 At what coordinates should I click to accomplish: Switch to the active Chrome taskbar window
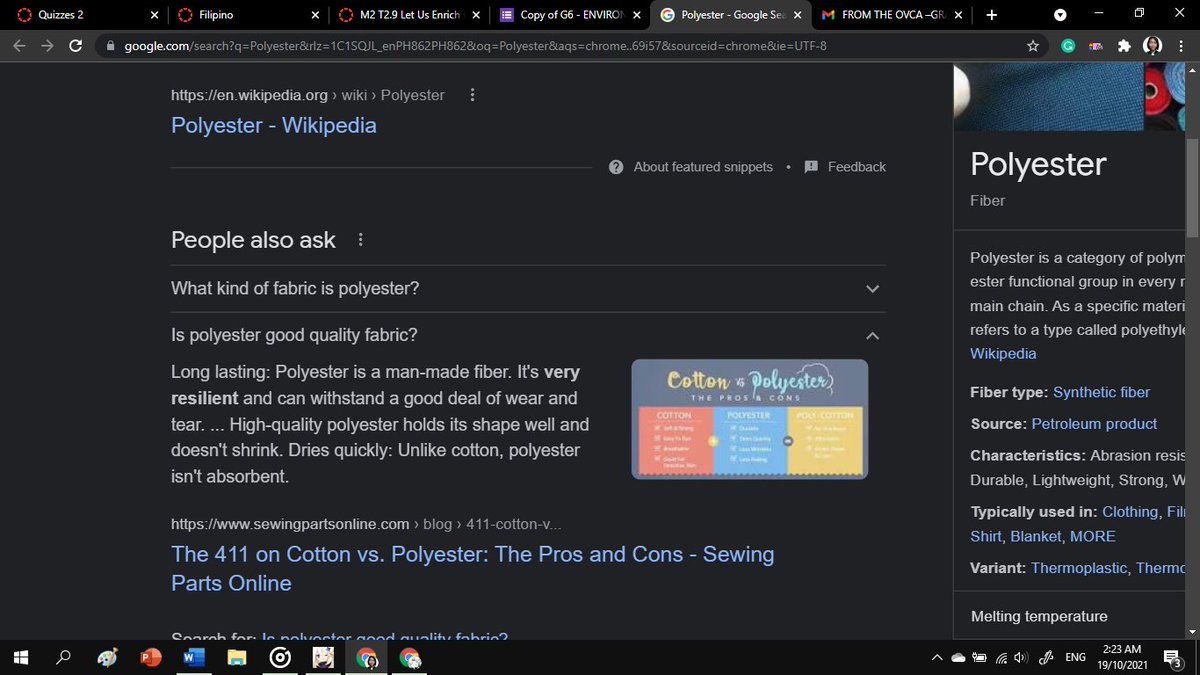[x=367, y=658]
